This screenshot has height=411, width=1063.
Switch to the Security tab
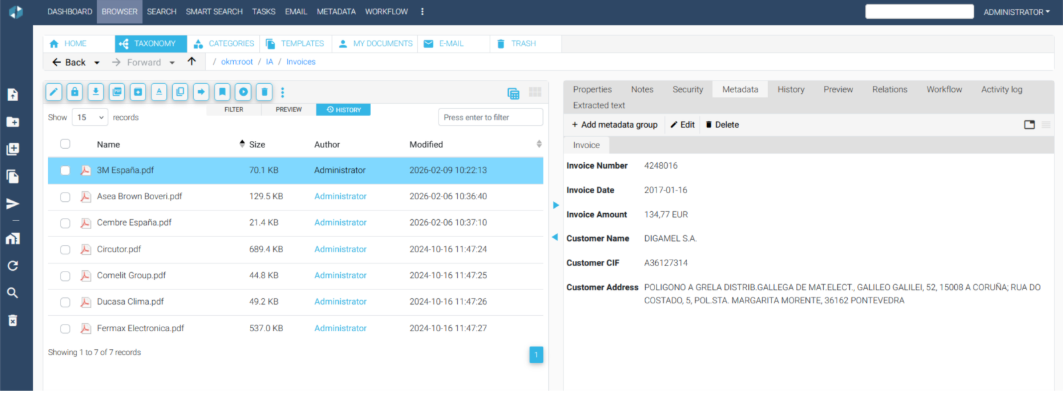687,89
